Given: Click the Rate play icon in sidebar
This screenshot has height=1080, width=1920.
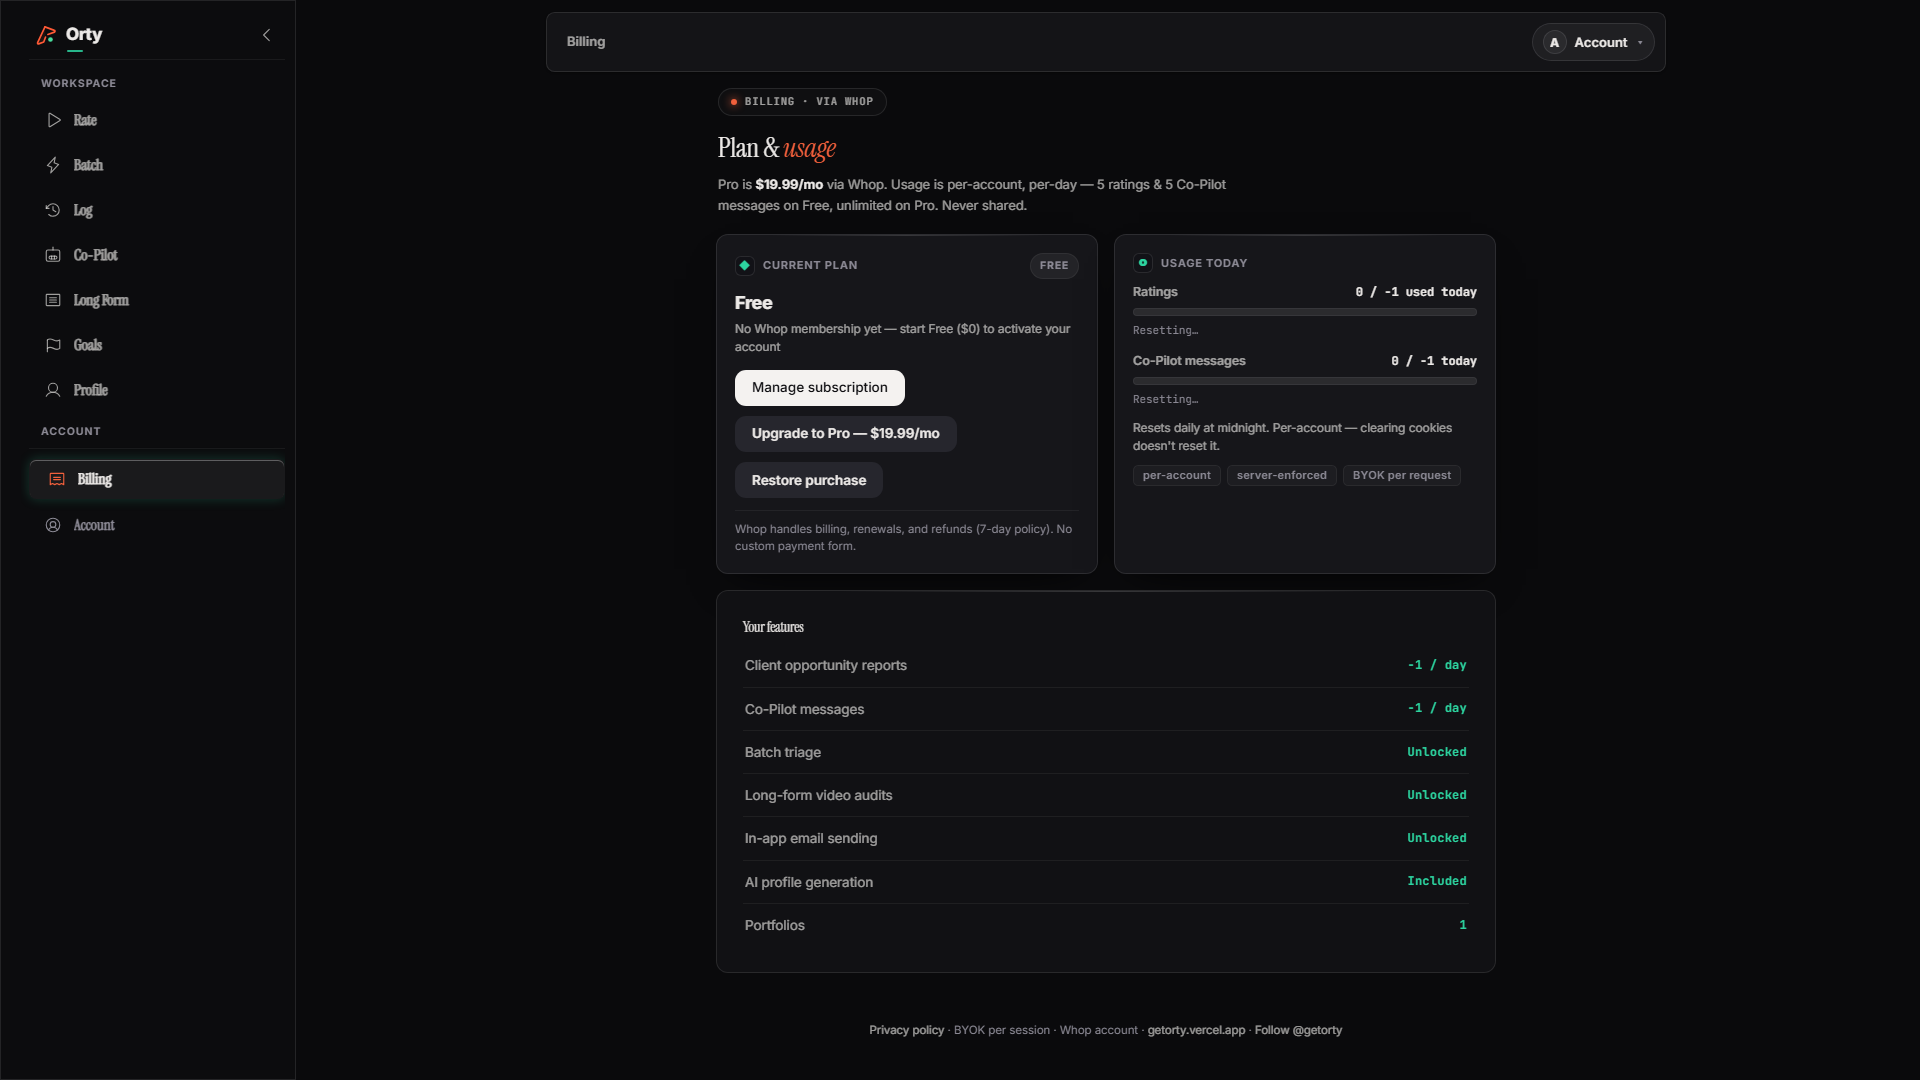Looking at the screenshot, I should point(54,120).
